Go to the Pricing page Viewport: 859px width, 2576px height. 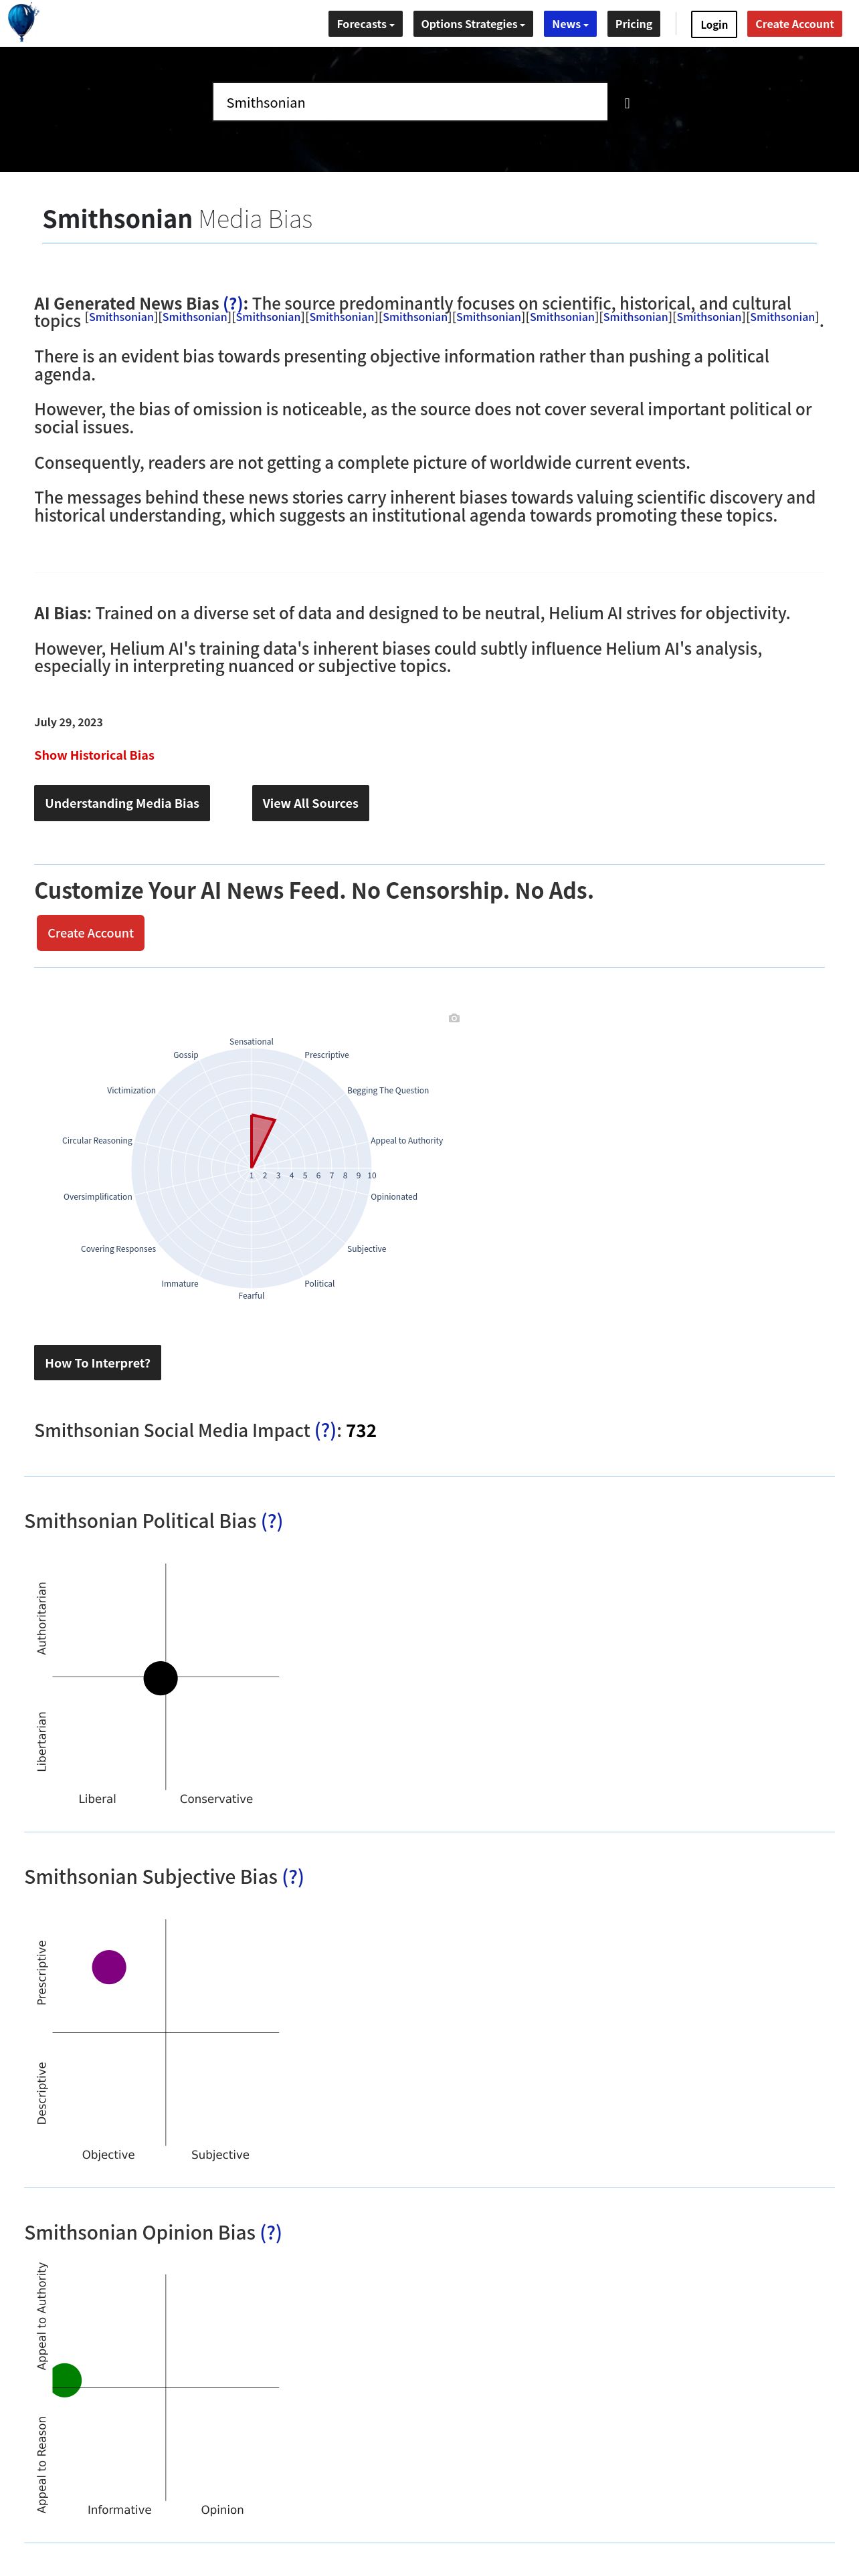634,24
